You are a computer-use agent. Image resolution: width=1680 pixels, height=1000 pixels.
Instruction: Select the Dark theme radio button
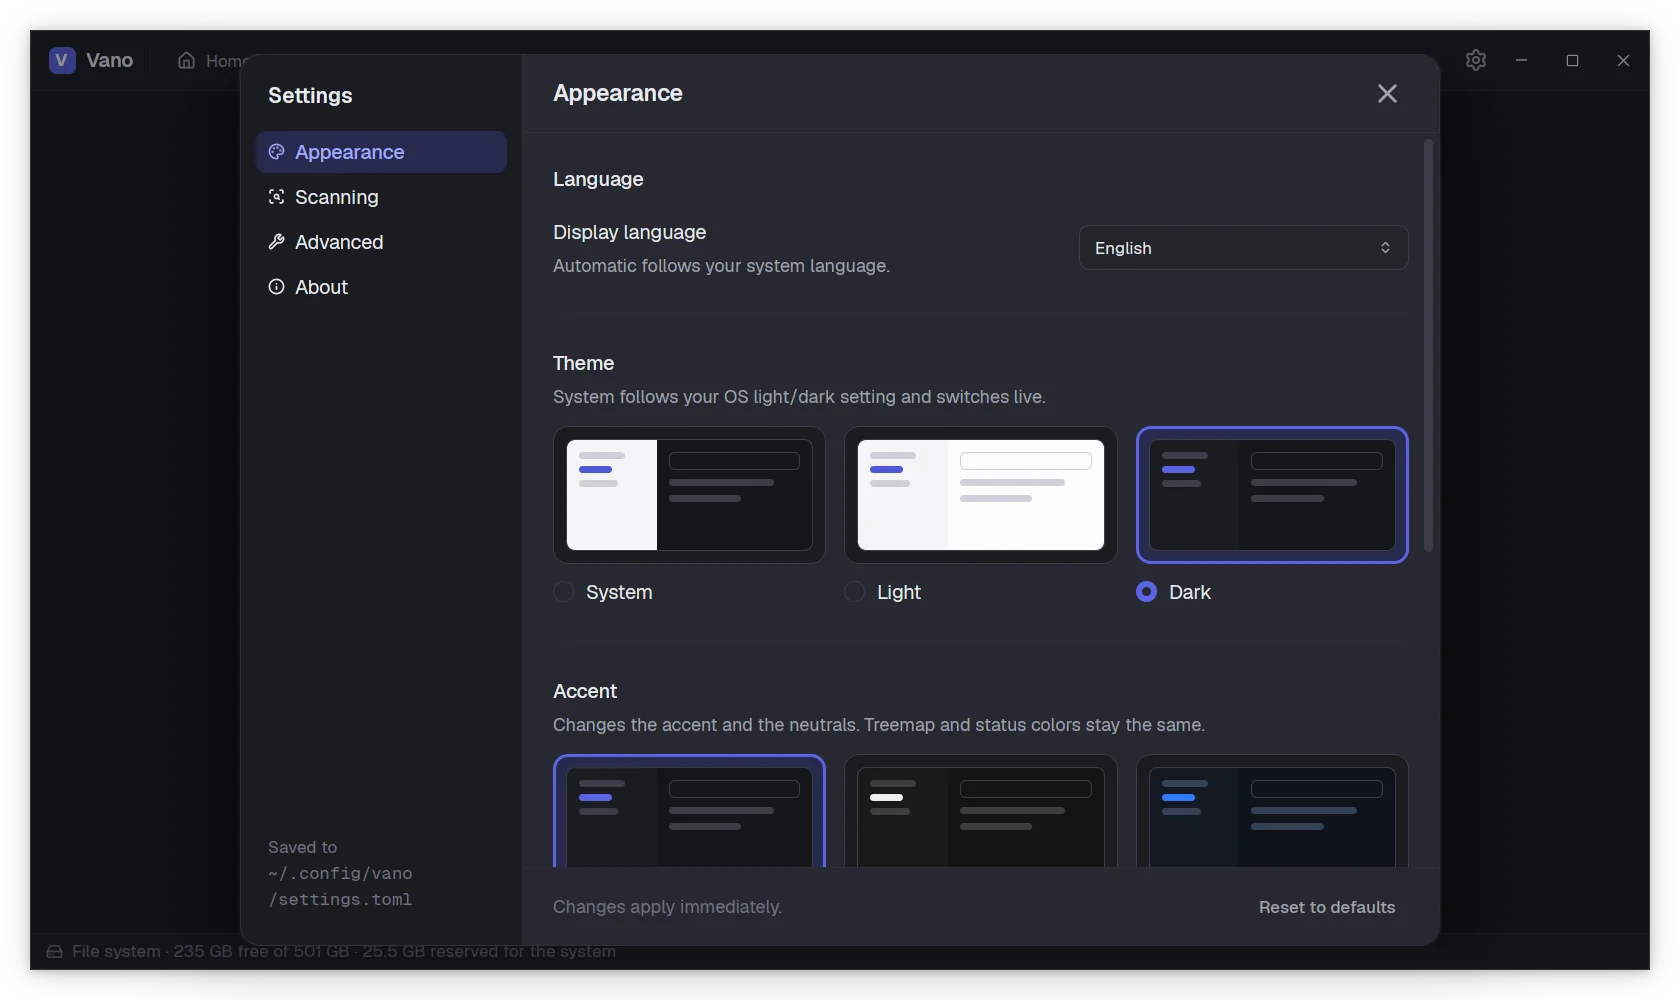[1147, 592]
